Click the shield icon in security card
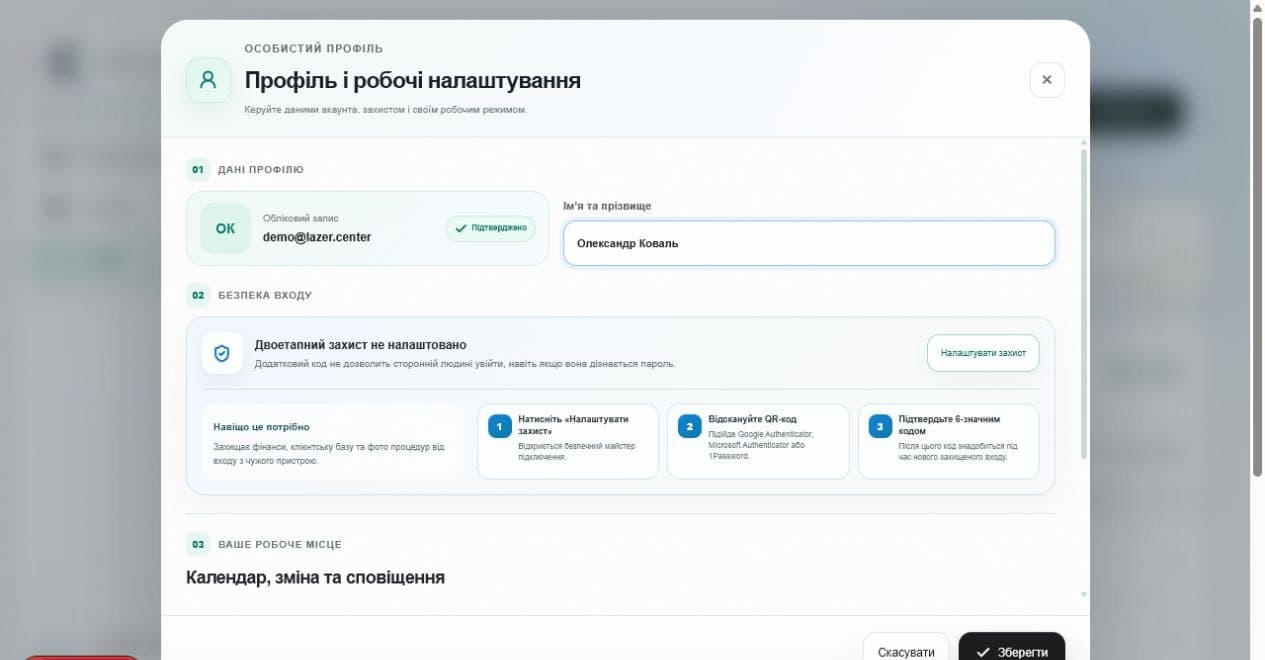The image size is (1265, 660). pos(222,353)
